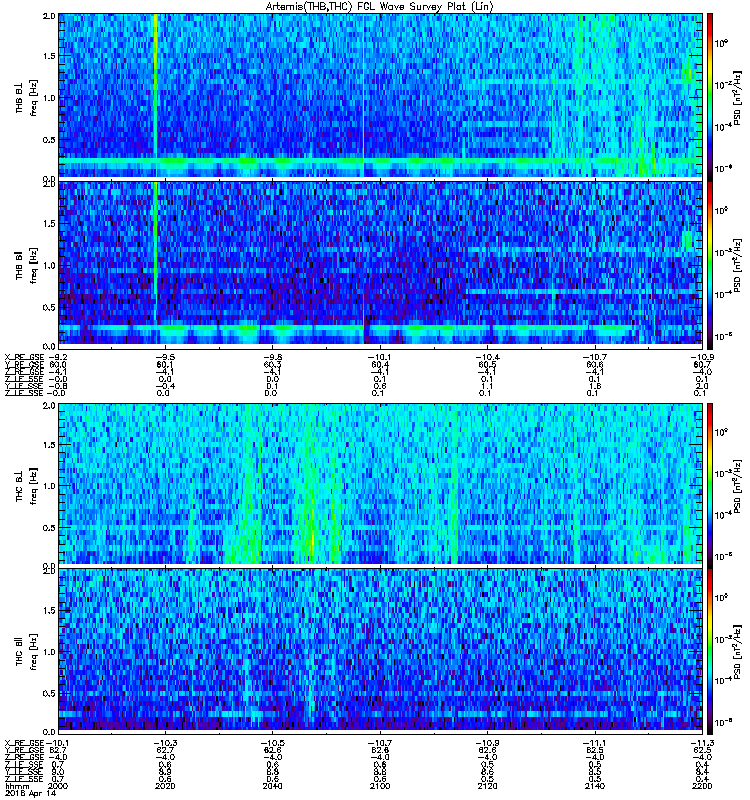Select the THC B-perpendicular spectrogram panel

tap(381, 483)
